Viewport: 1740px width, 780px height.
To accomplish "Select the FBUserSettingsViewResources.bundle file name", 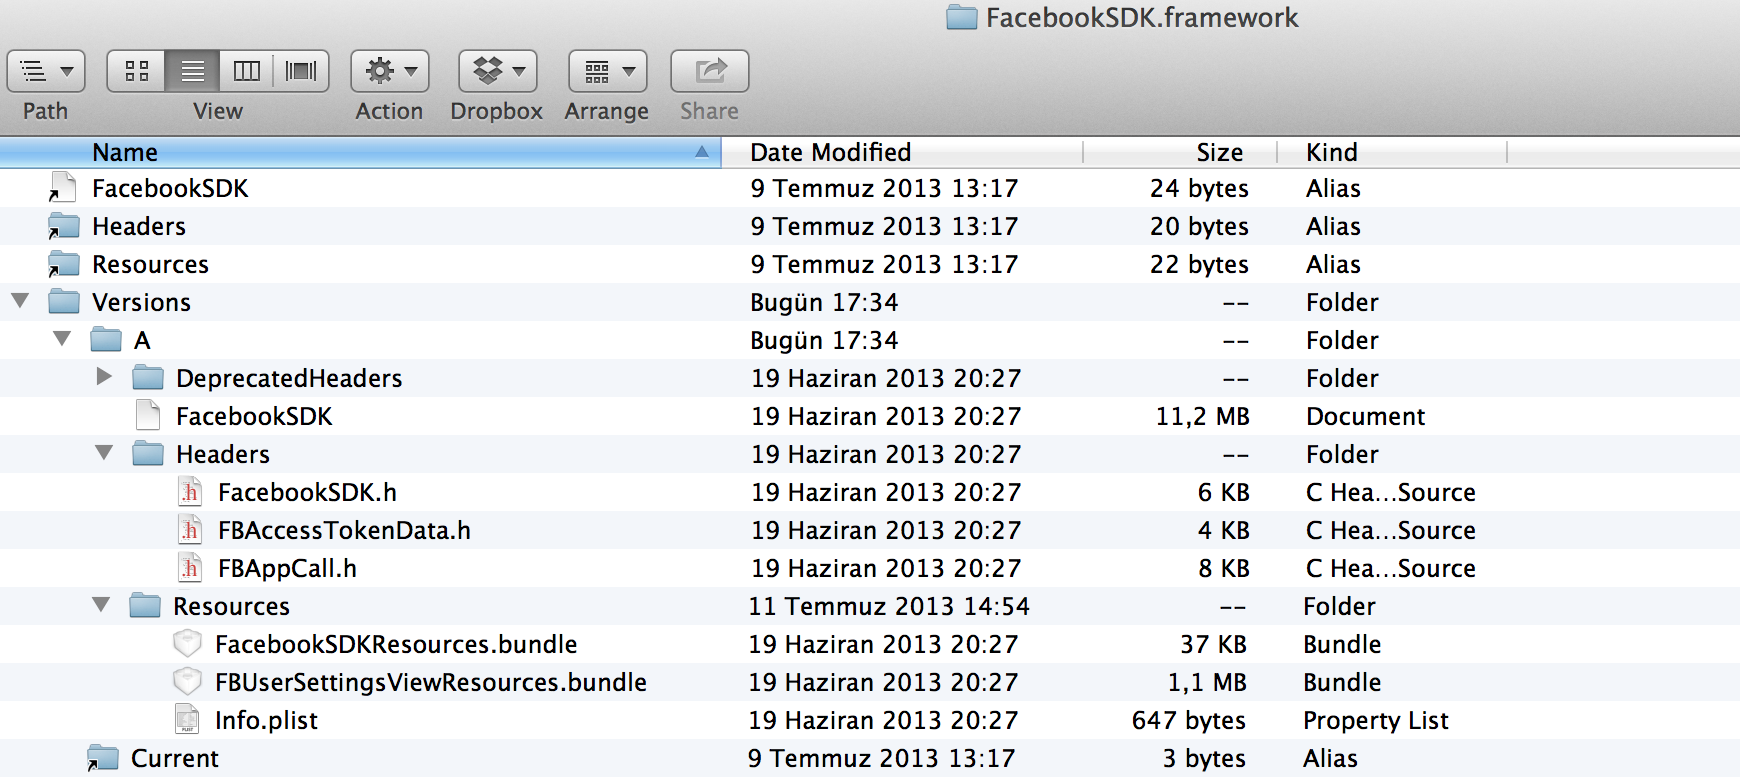I will [431, 682].
